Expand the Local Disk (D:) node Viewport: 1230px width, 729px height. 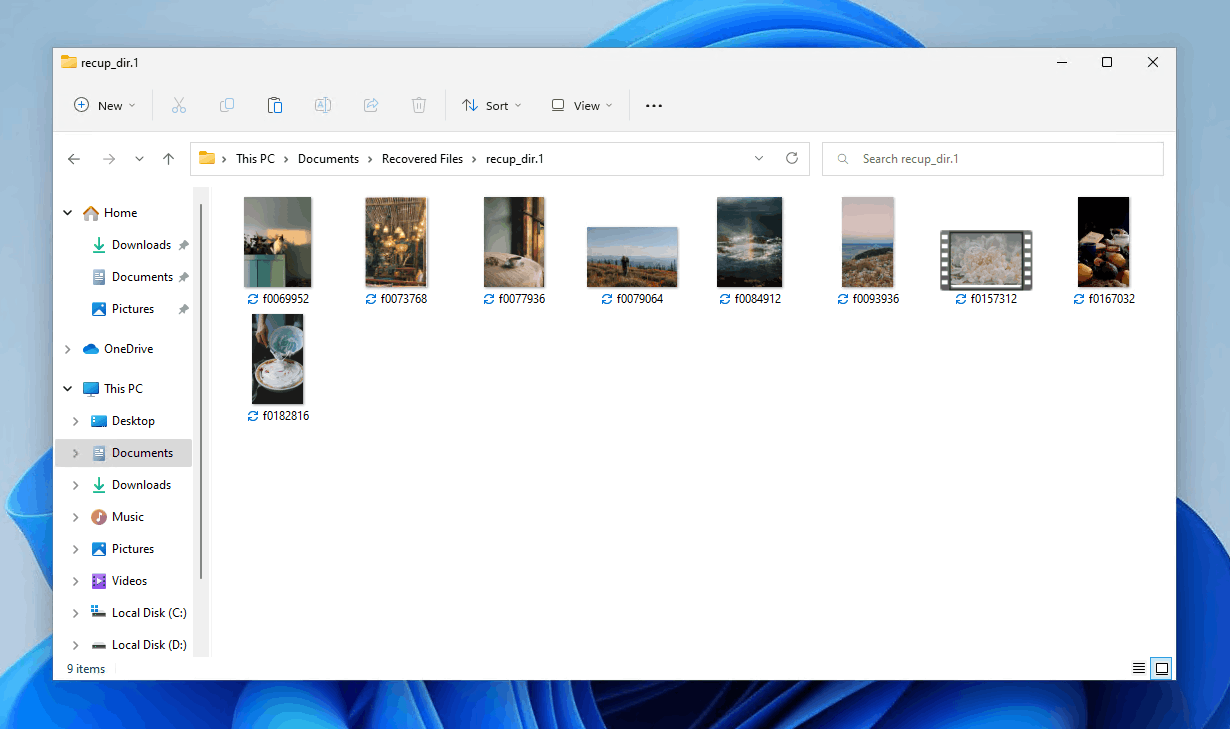click(x=76, y=645)
